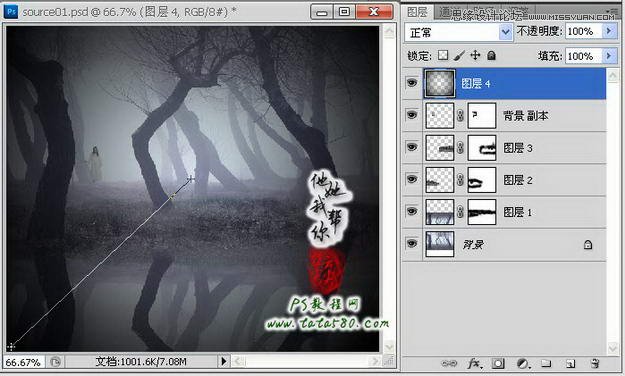Click the lock image pixels brush icon
Image resolution: width=625 pixels, height=376 pixels.
(x=459, y=55)
